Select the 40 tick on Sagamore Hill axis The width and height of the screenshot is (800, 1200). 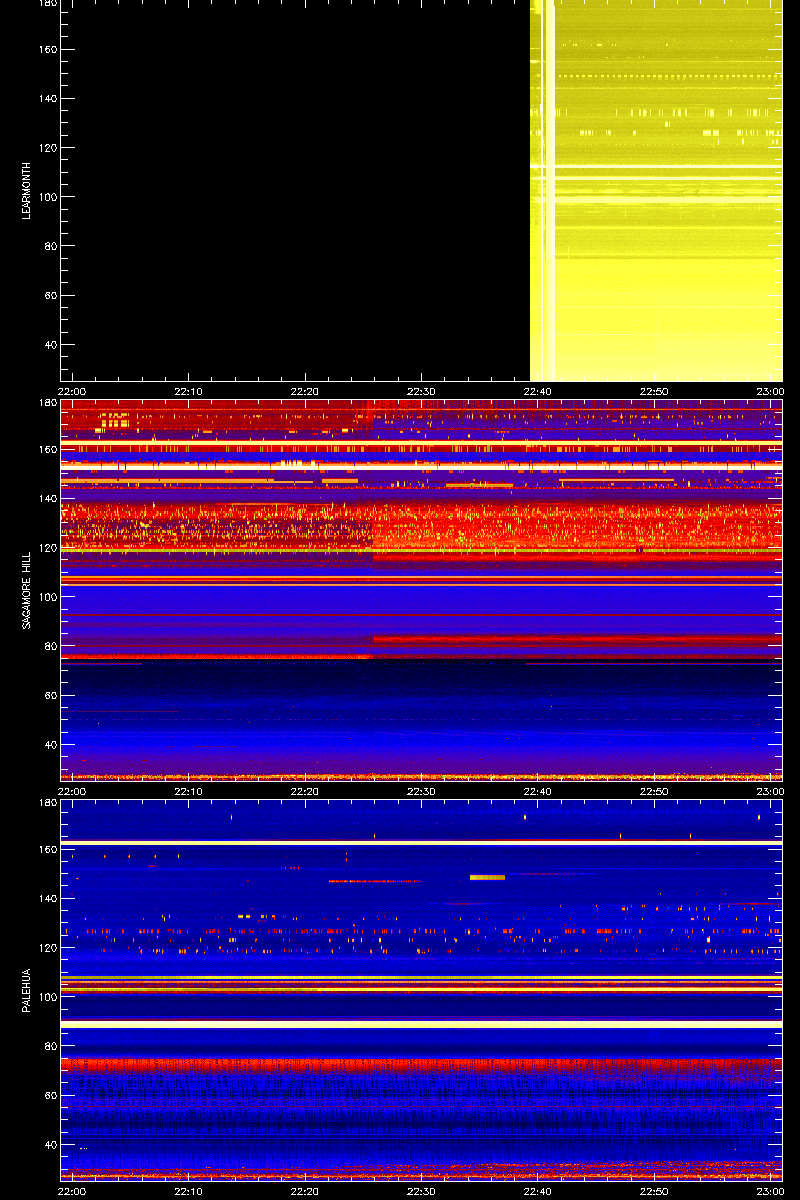tap(51, 745)
